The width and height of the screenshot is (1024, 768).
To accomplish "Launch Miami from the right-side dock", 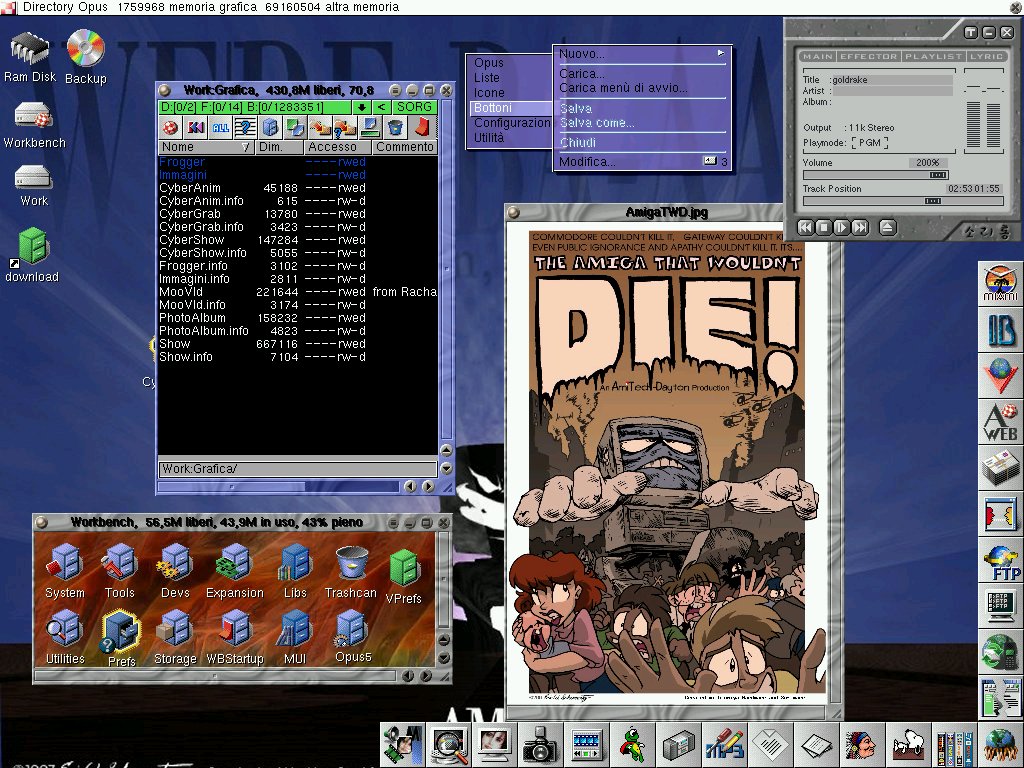I will pos(1000,282).
